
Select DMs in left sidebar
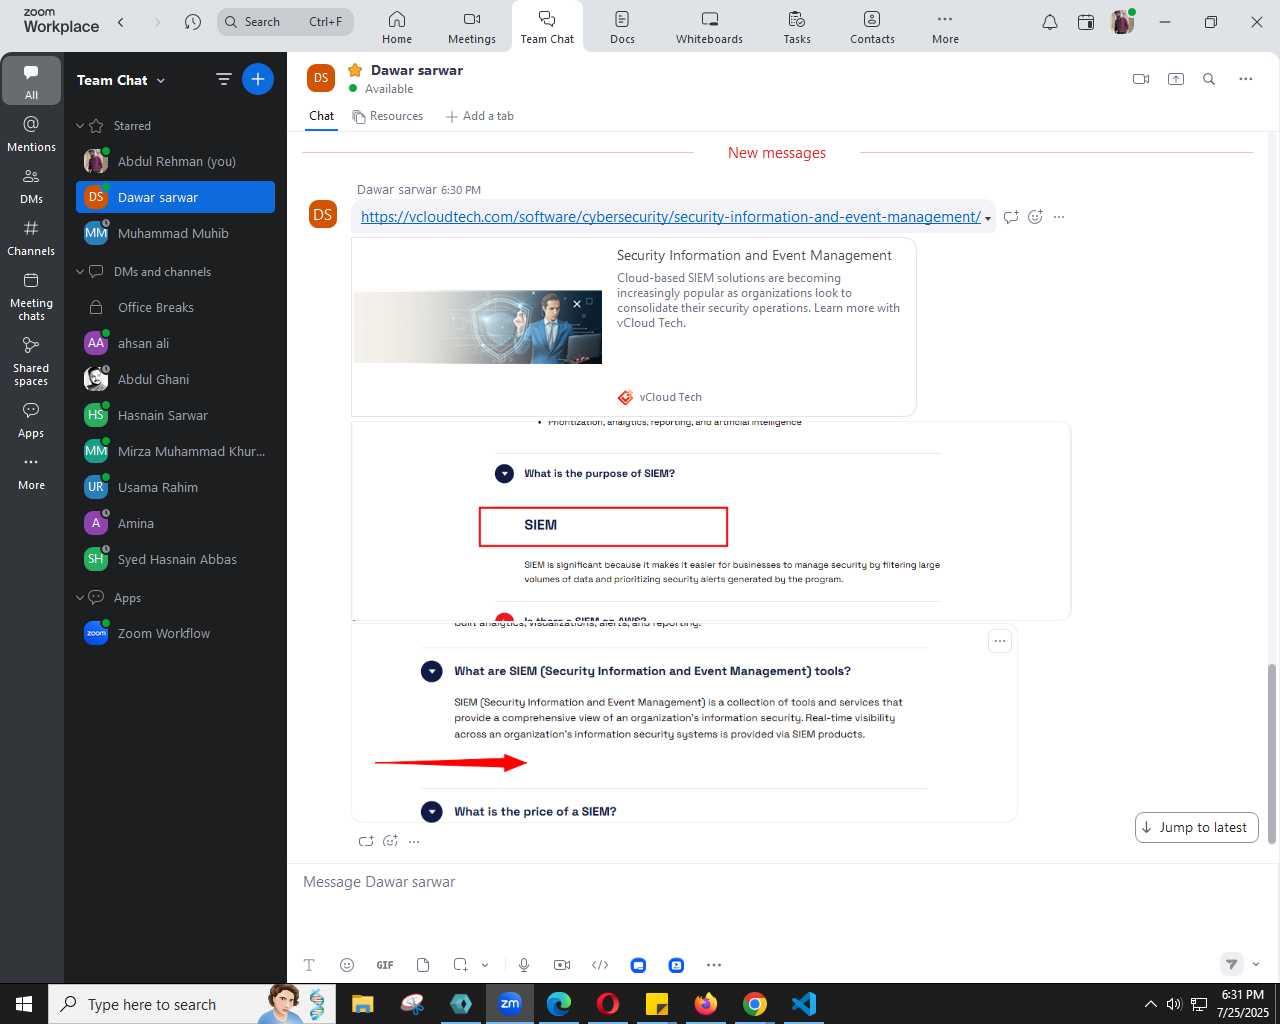tap(32, 186)
